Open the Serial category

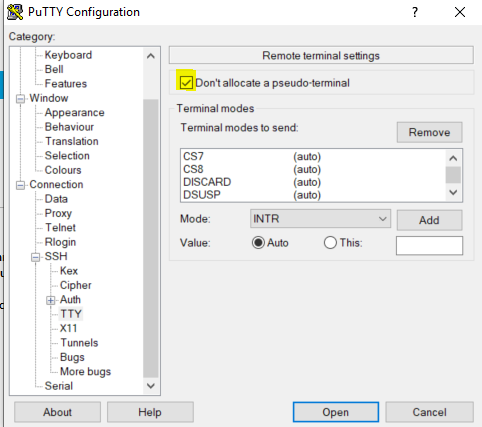[59, 386]
